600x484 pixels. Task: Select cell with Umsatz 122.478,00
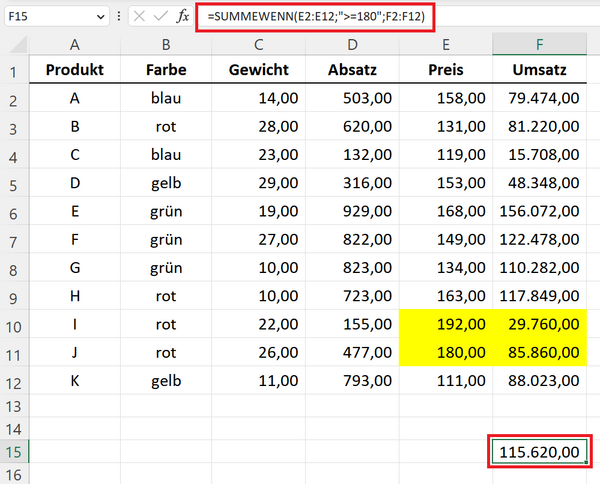tap(540, 240)
